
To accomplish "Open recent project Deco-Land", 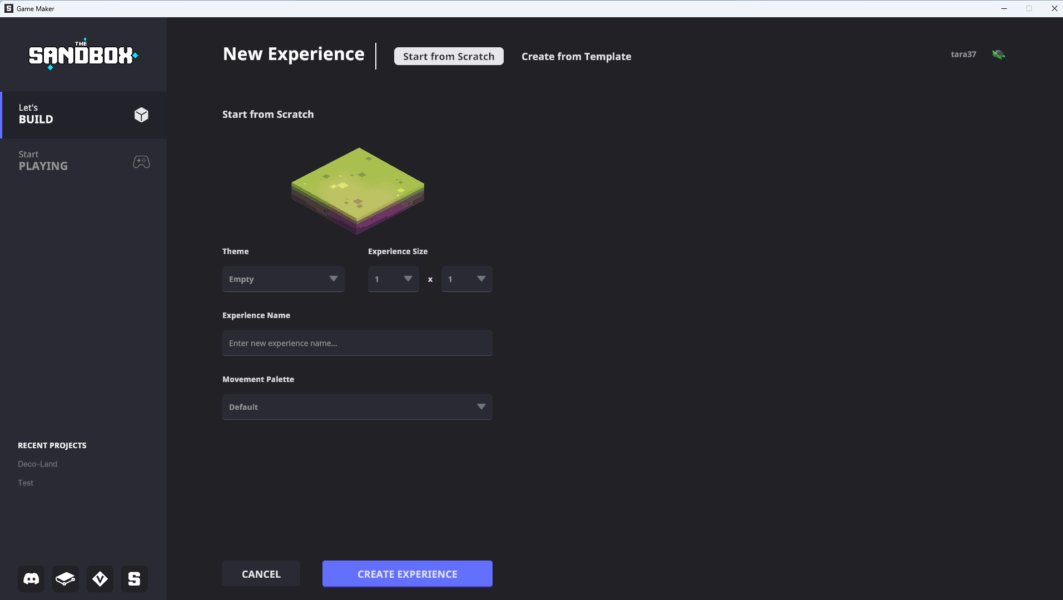I will point(37,464).
